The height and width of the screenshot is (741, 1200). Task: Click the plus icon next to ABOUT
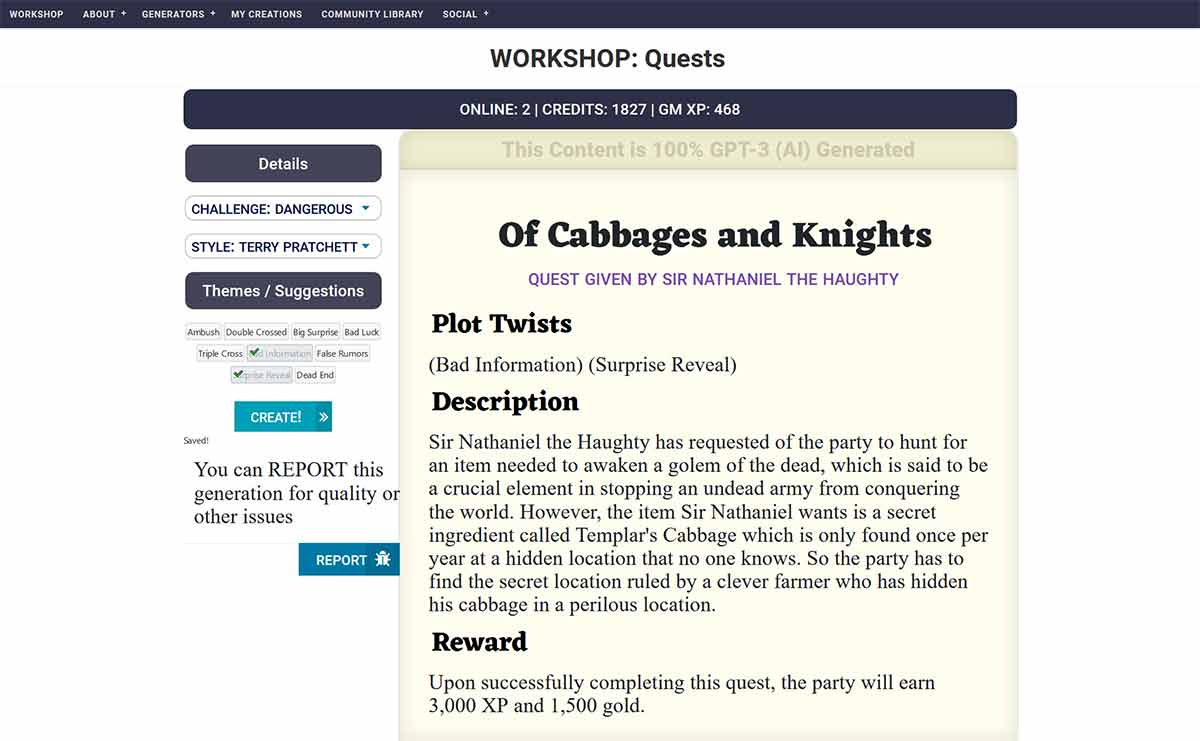point(124,14)
